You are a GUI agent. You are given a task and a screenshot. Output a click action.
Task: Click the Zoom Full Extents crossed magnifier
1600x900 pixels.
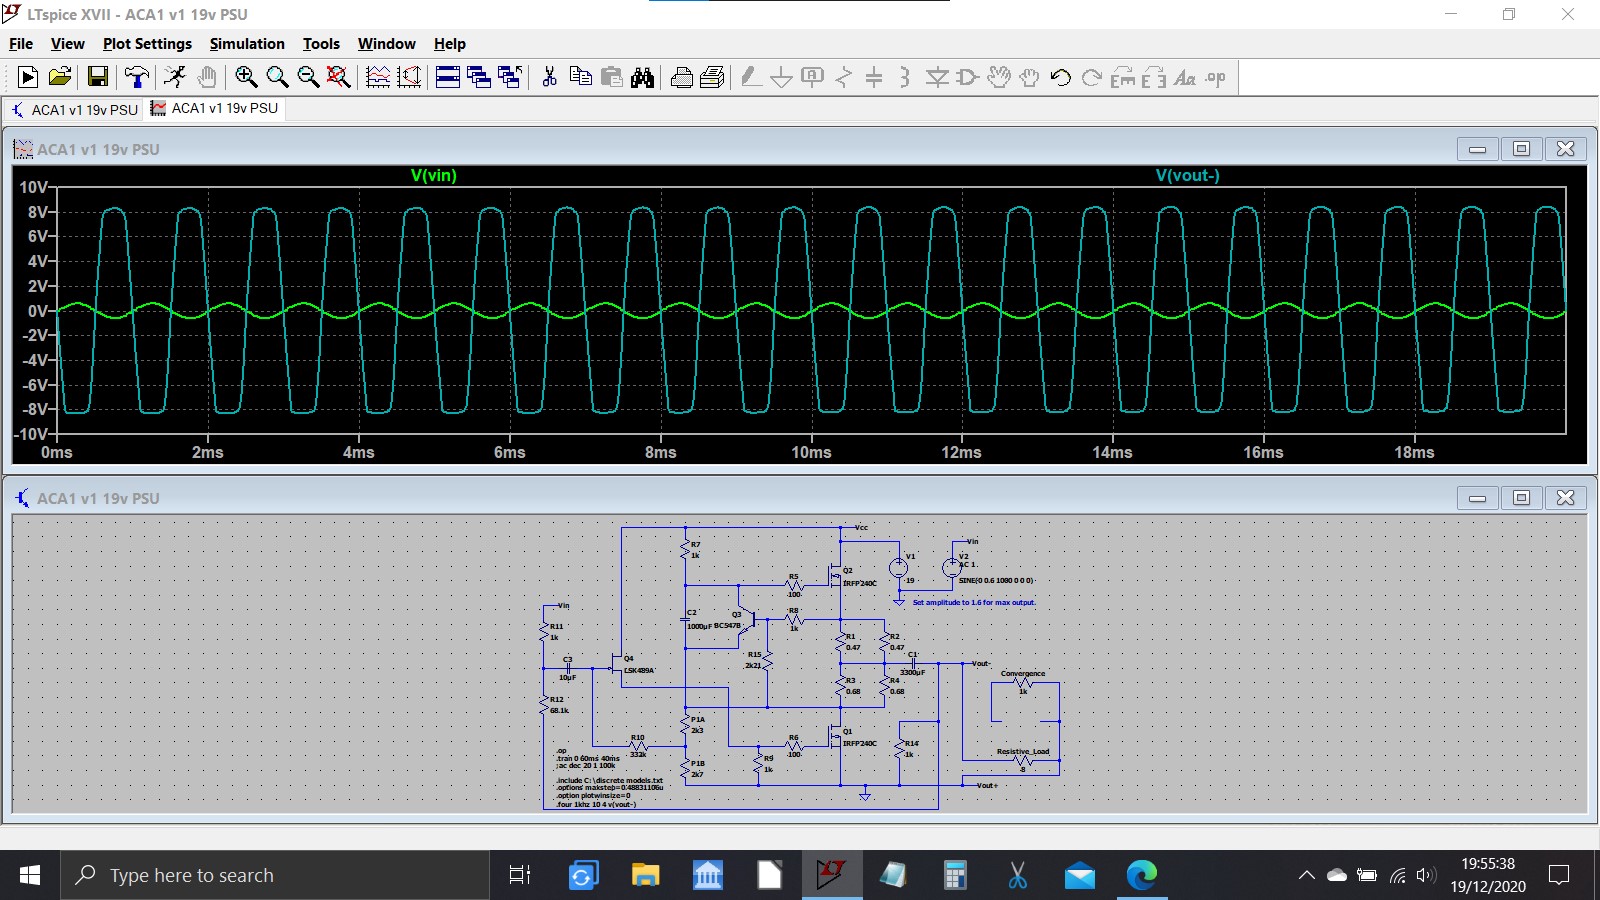coord(339,77)
